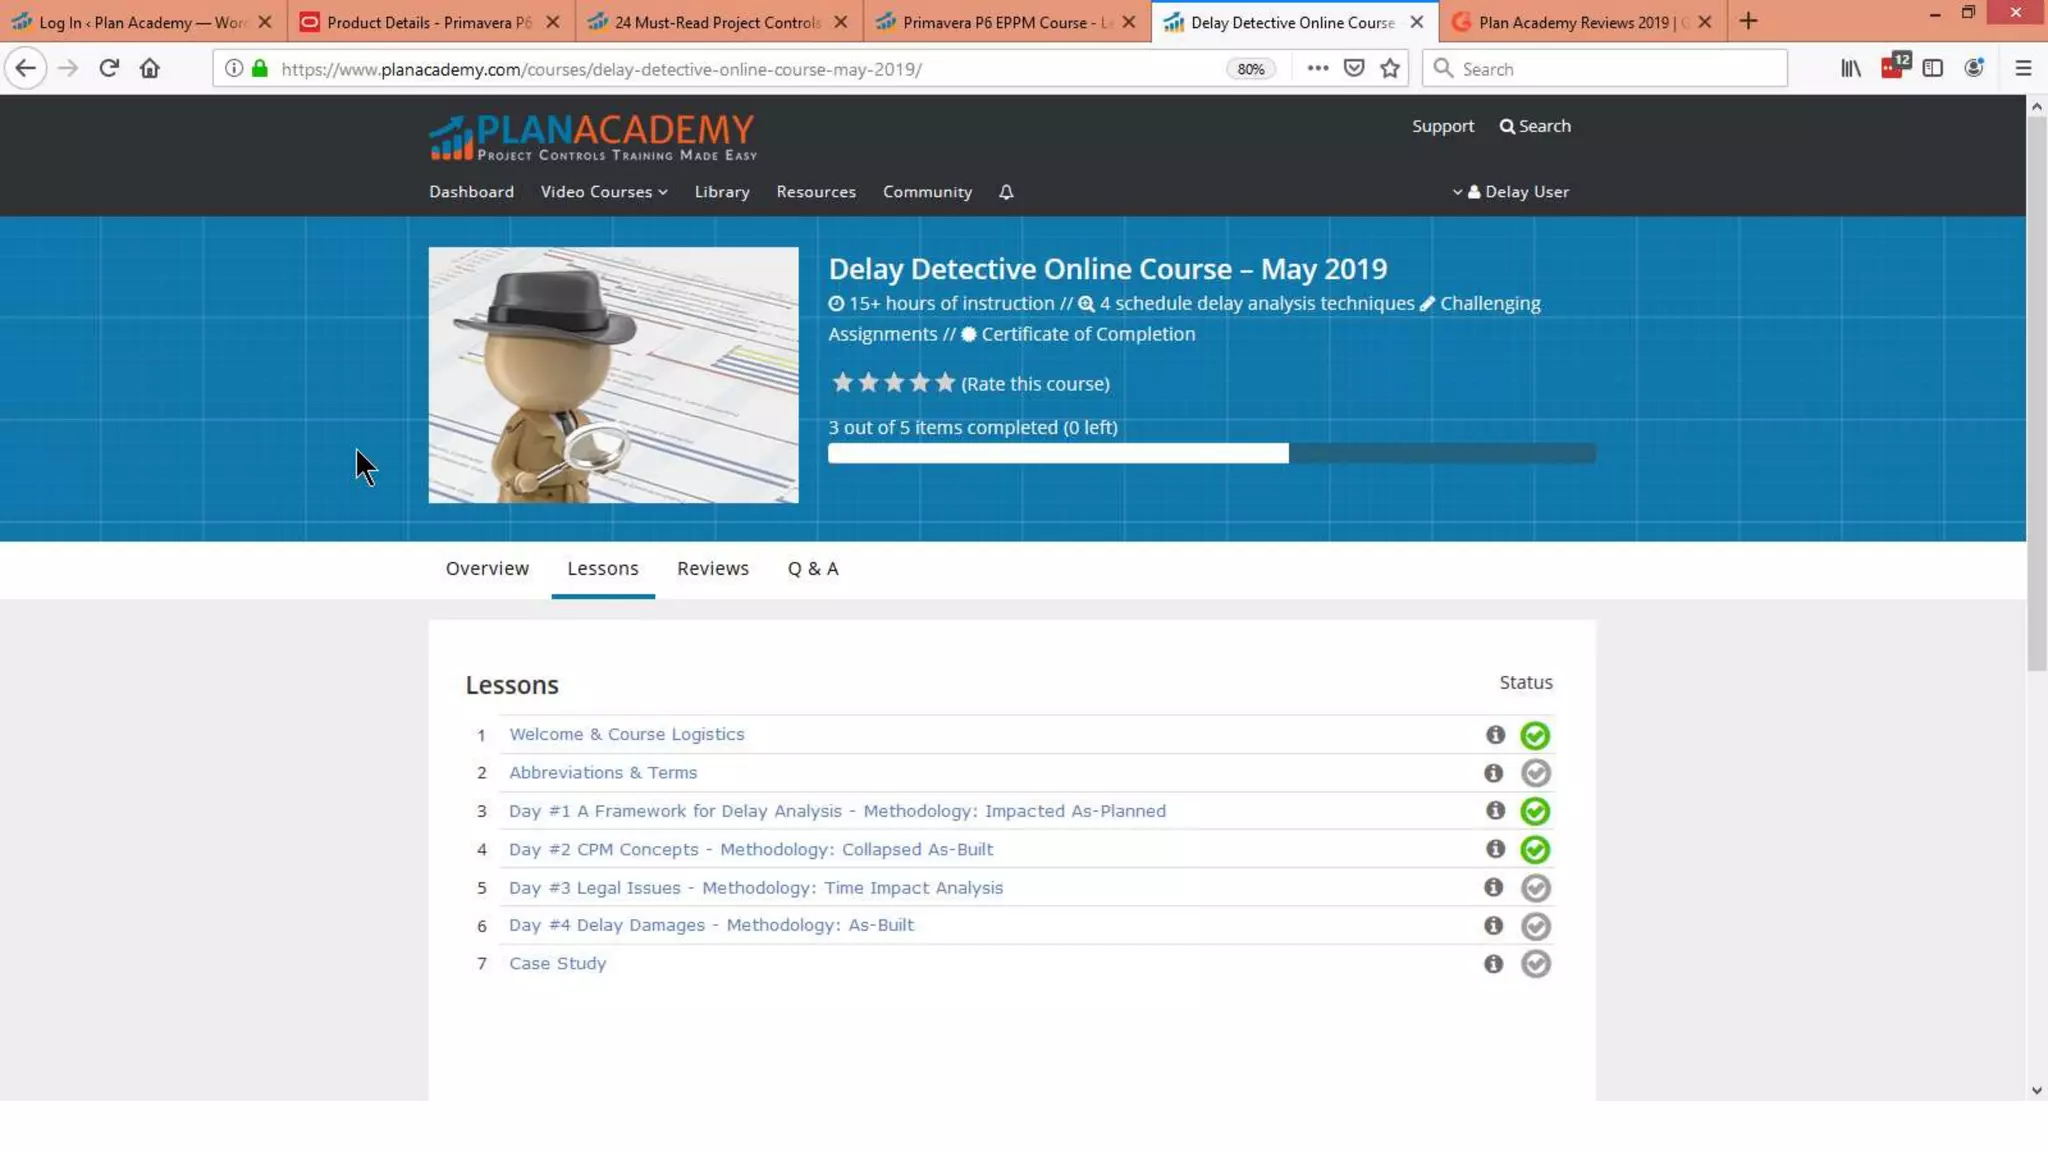Screen dimensions: 2048x1152
Task: Switch to the Overview tab
Action: click(x=487, y=569)
